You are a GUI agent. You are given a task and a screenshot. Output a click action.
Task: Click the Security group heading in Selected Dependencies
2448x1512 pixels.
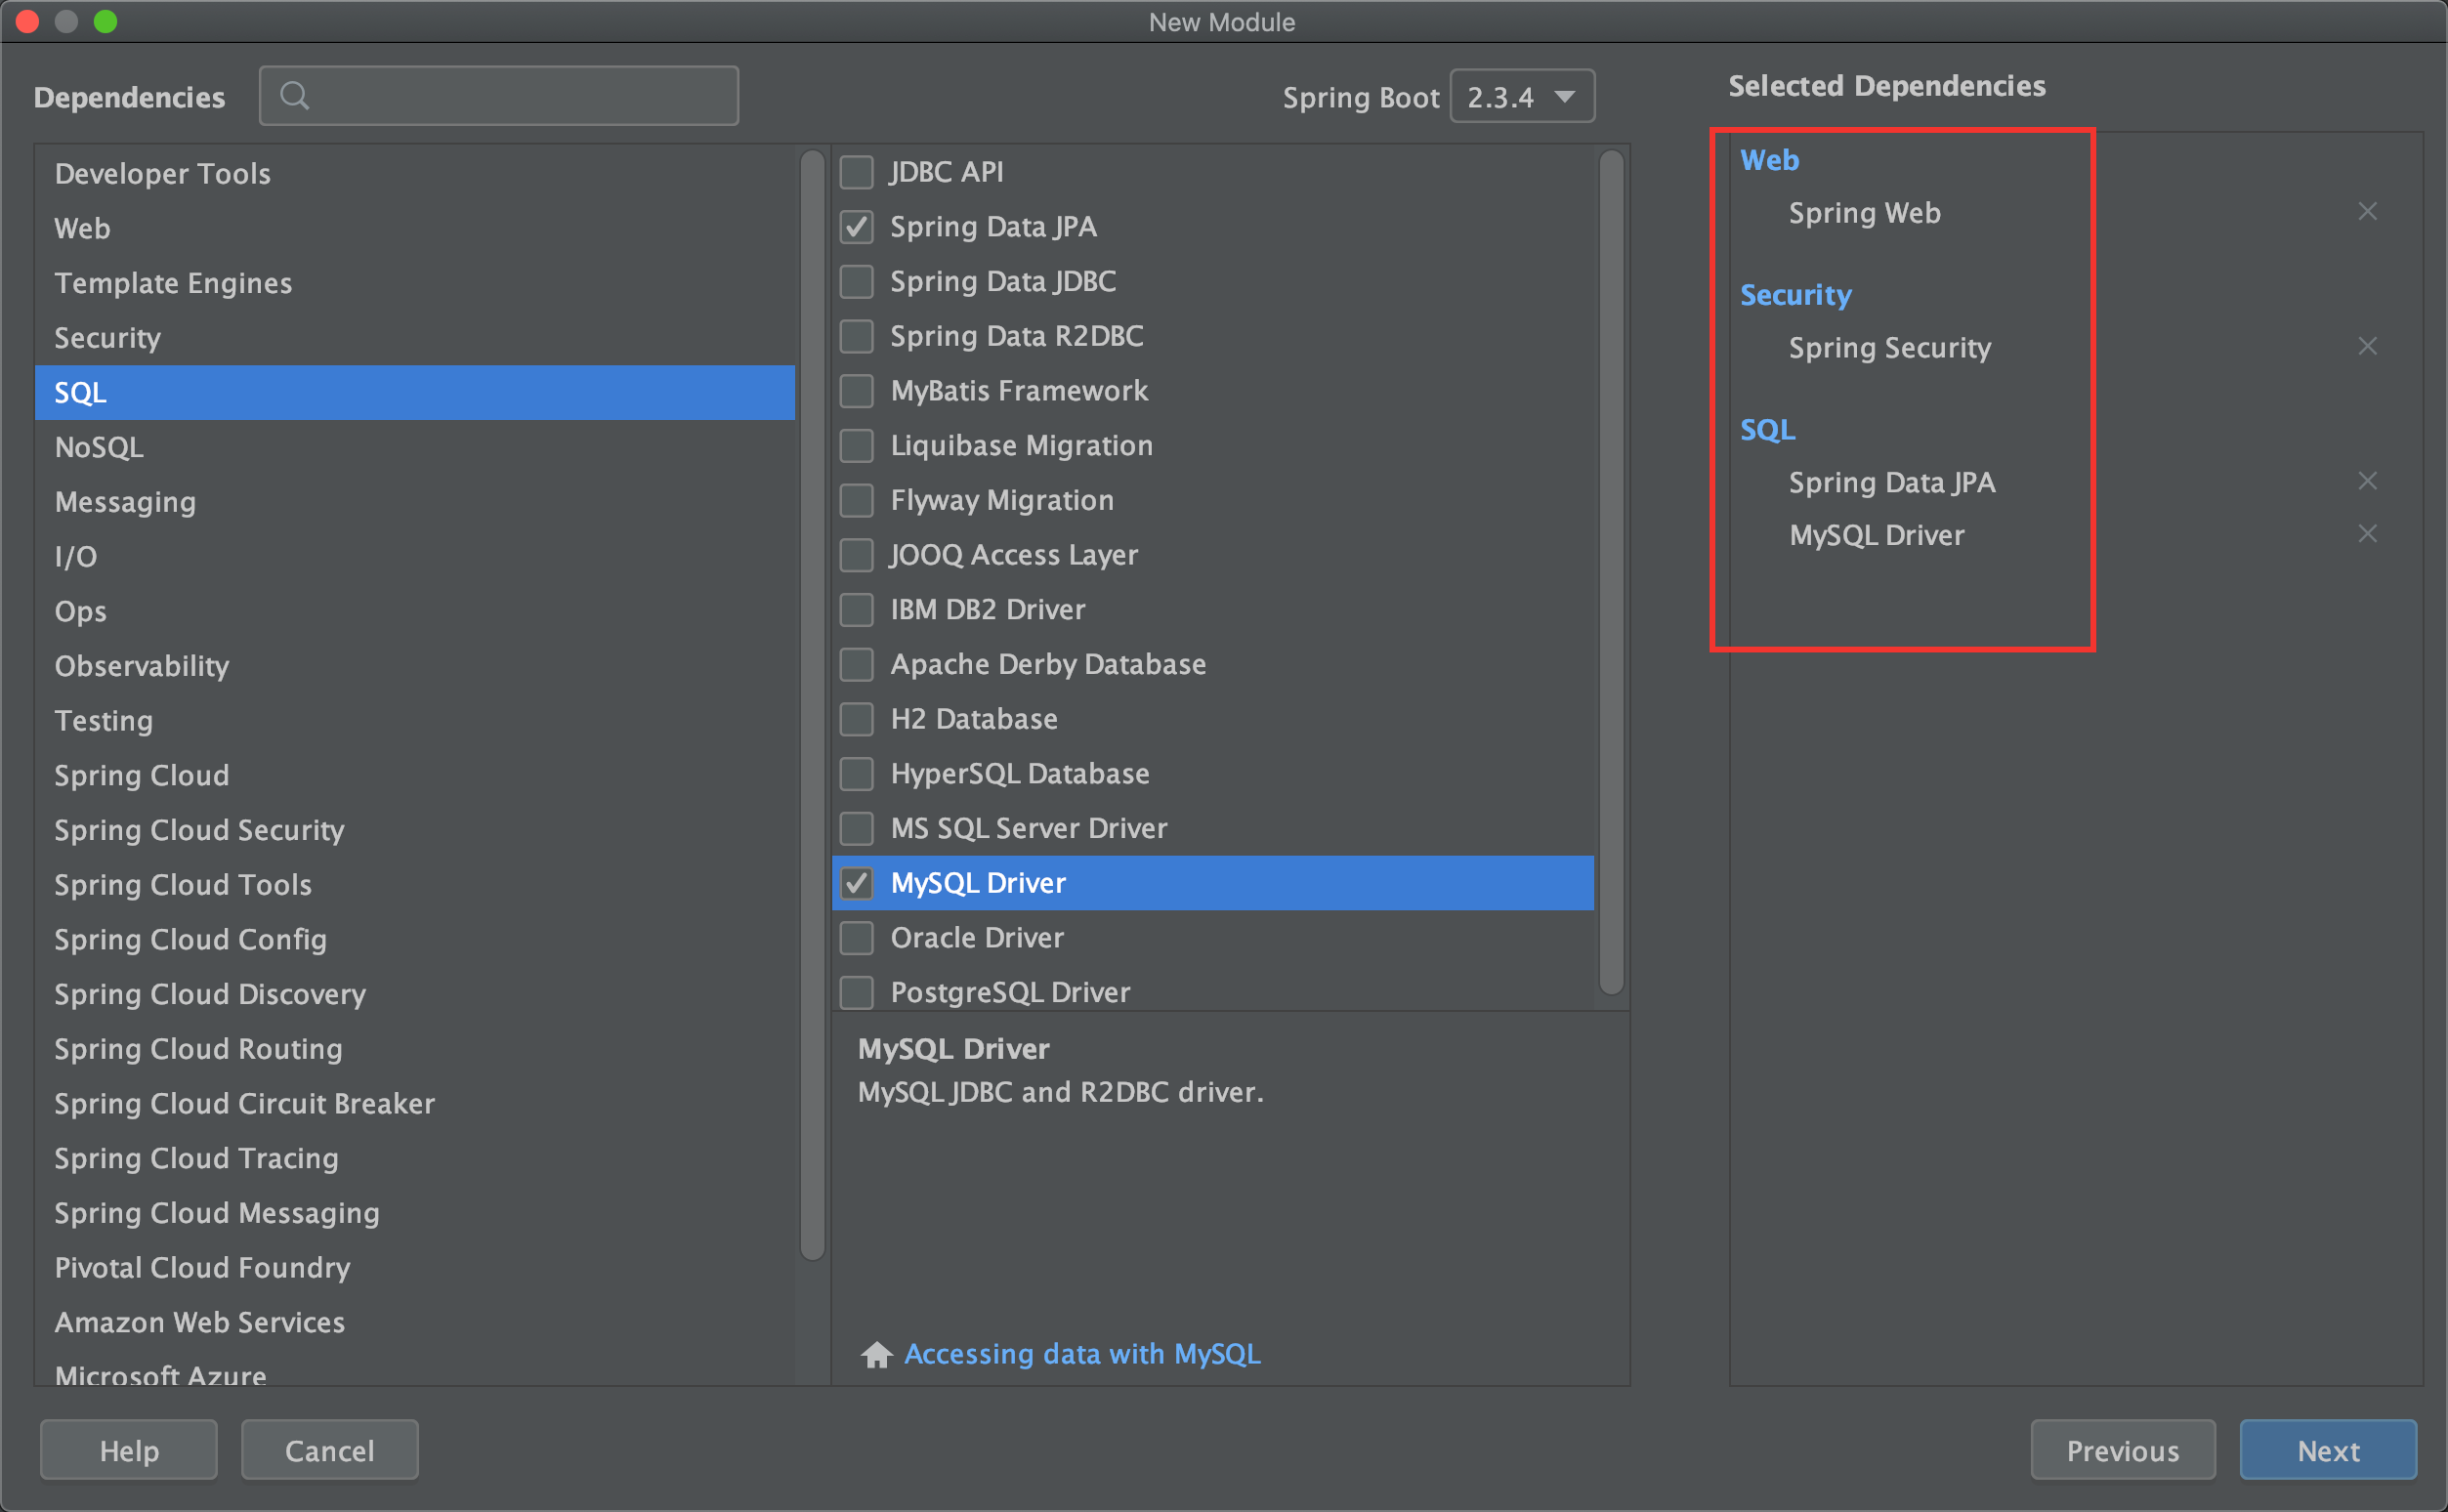coord(1796,295)
